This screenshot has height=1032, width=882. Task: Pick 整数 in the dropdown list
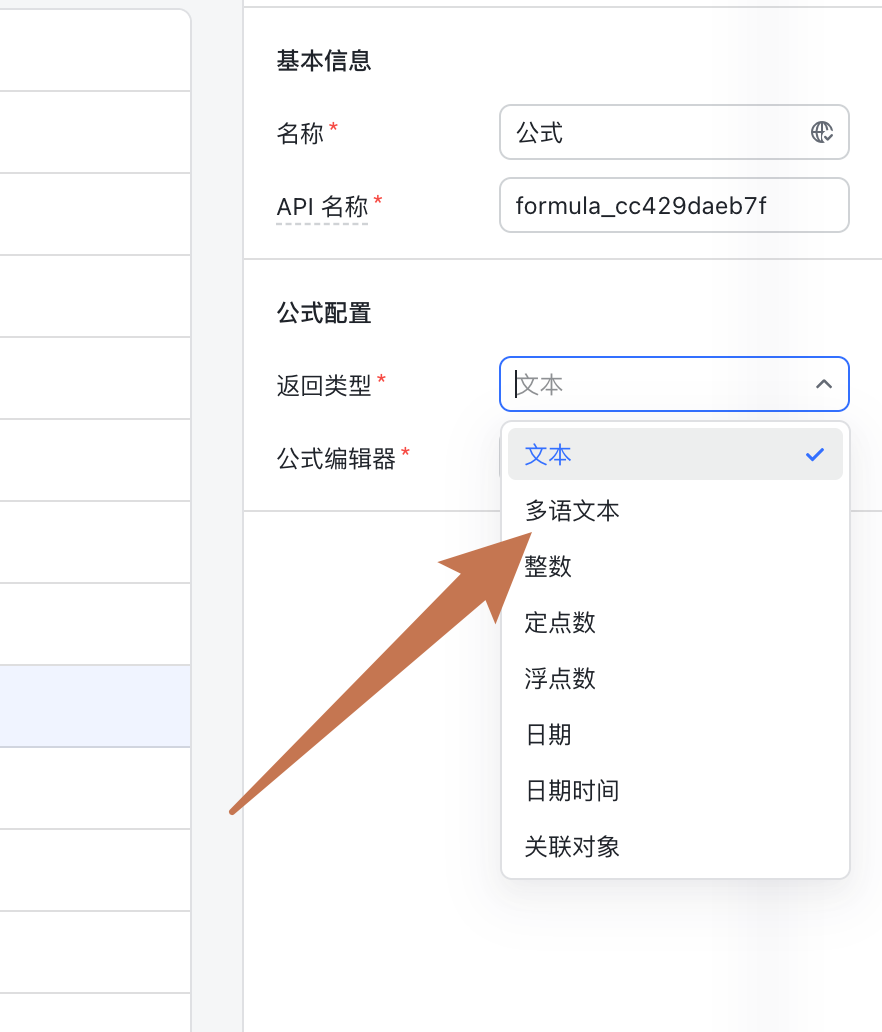(x=675, y=567)
